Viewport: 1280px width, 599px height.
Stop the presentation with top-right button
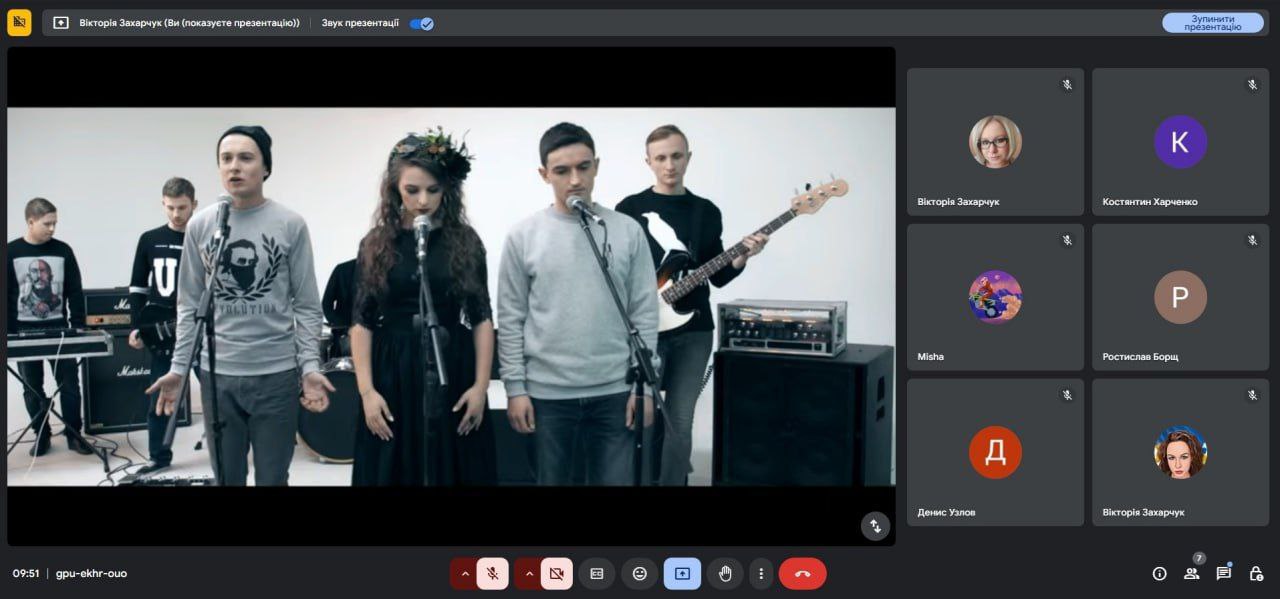(x=1212, y=23)
